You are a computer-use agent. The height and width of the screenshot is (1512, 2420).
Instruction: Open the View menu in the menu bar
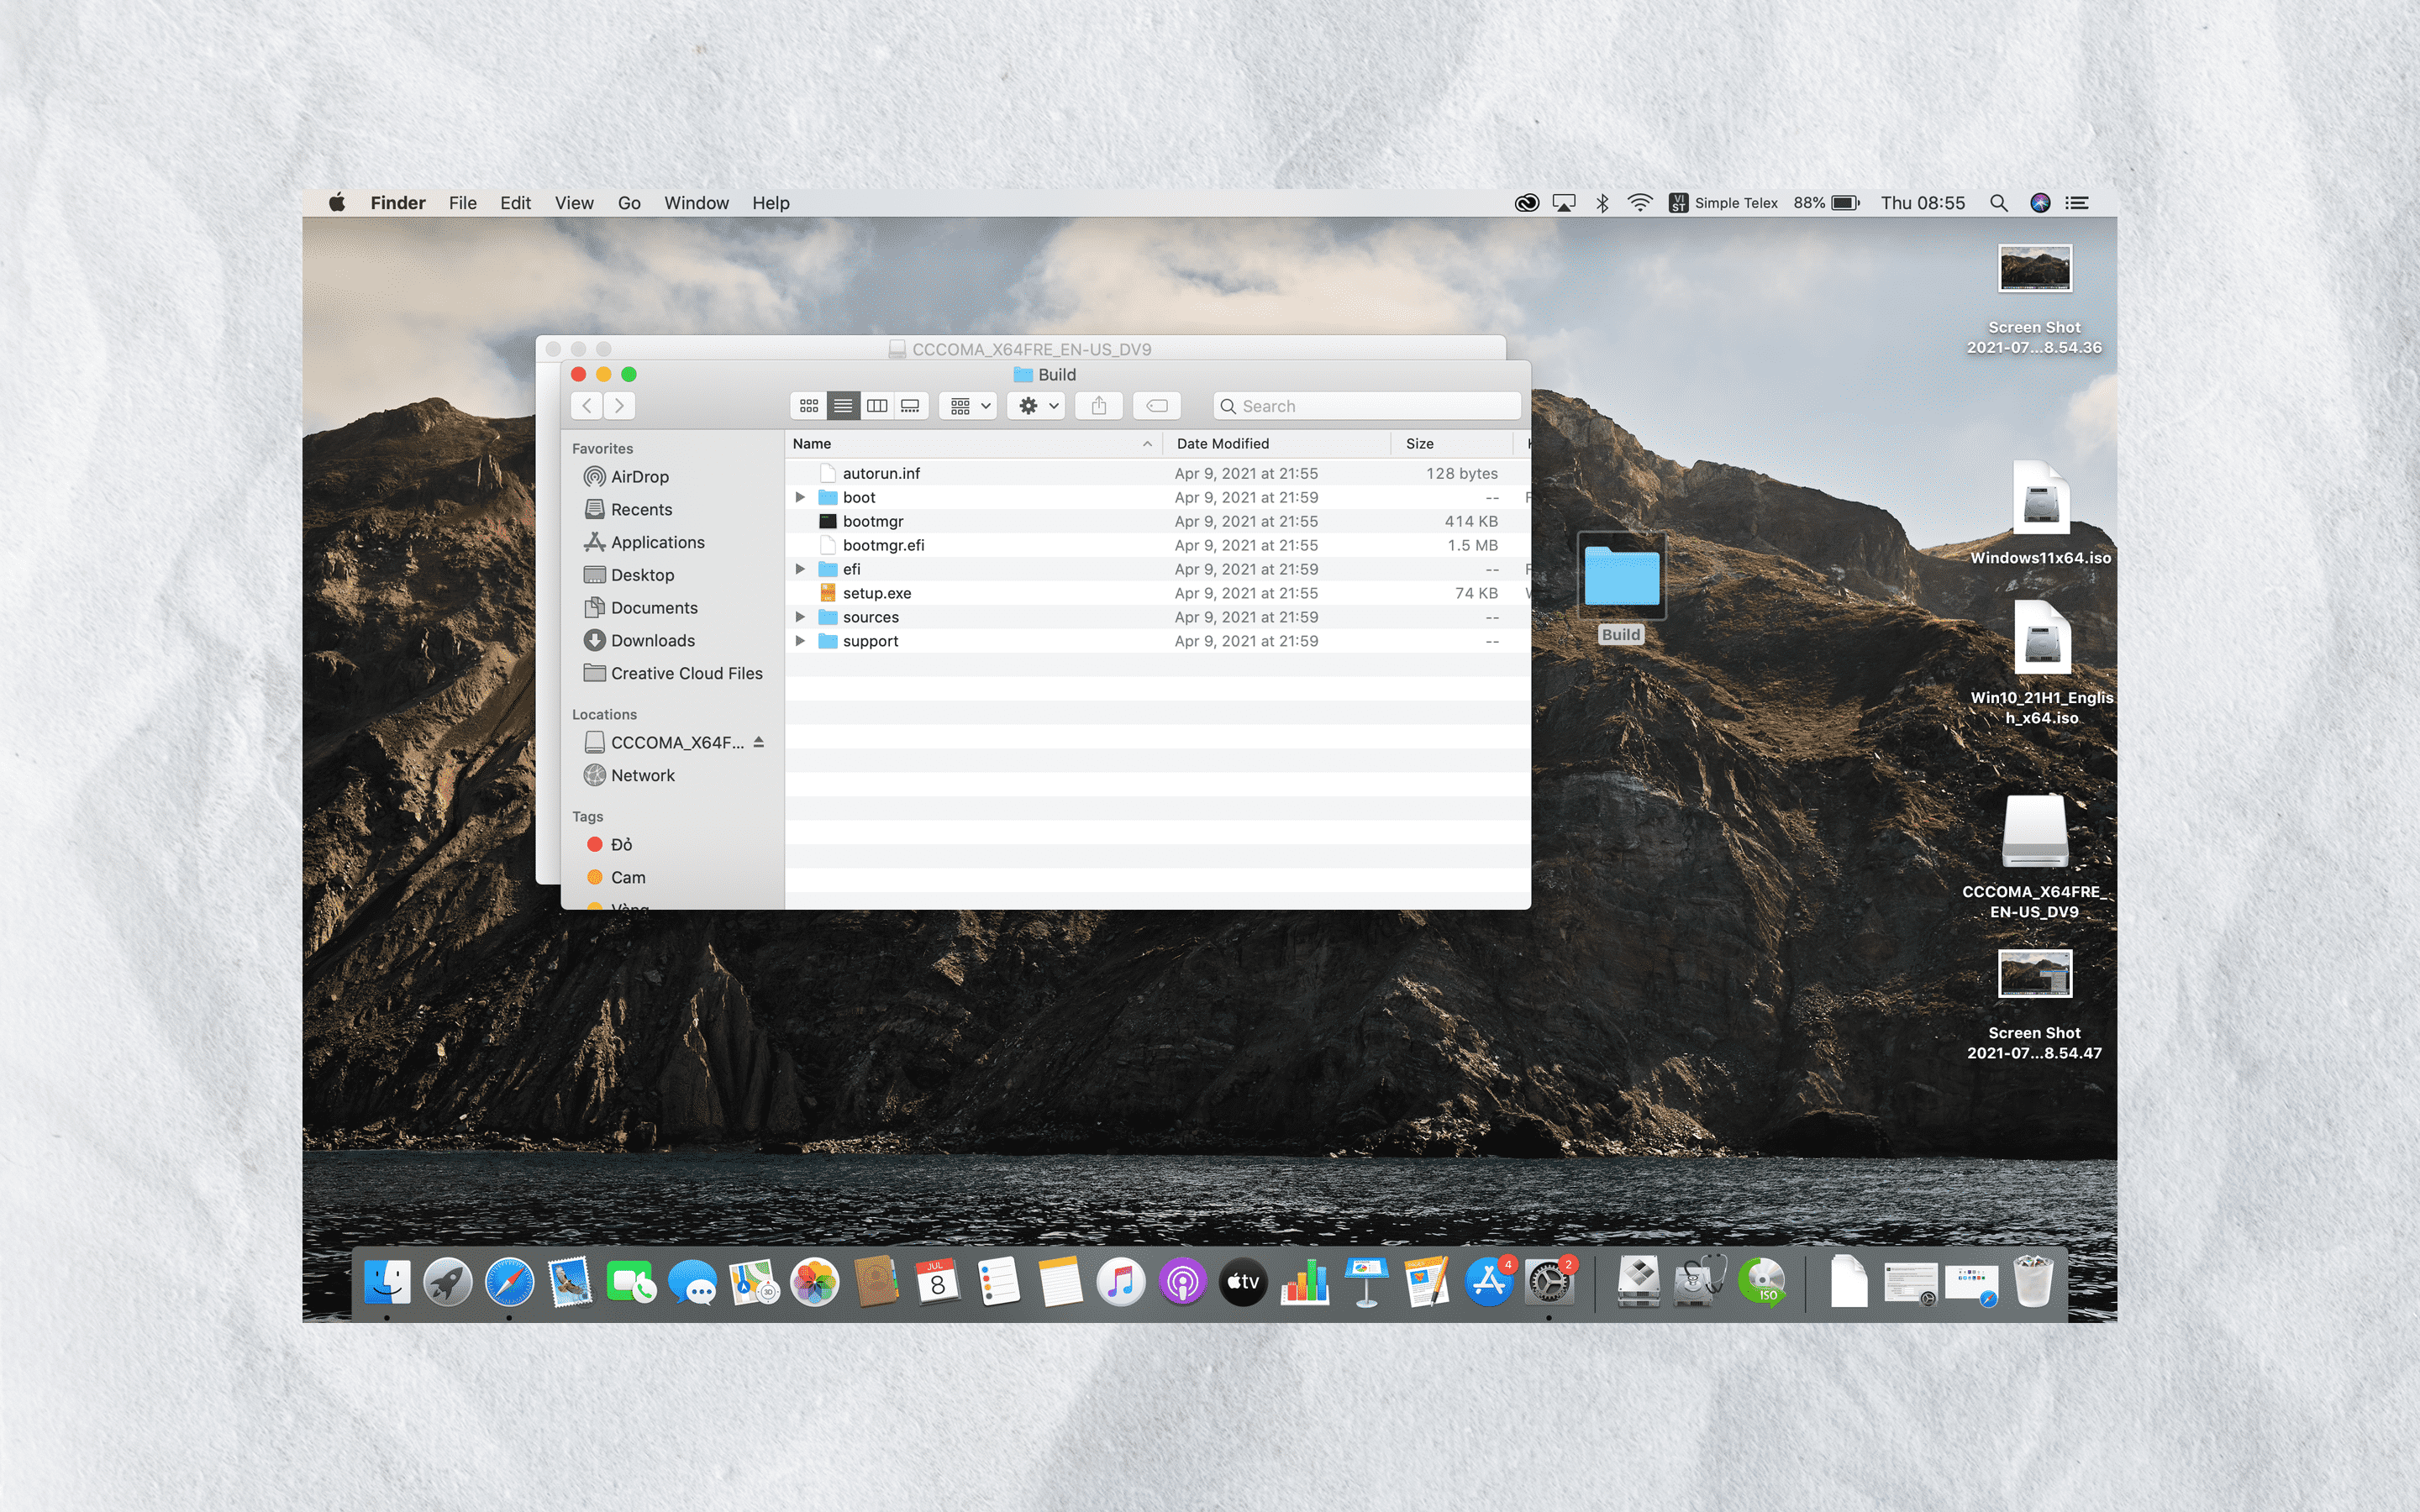(574, 203)
